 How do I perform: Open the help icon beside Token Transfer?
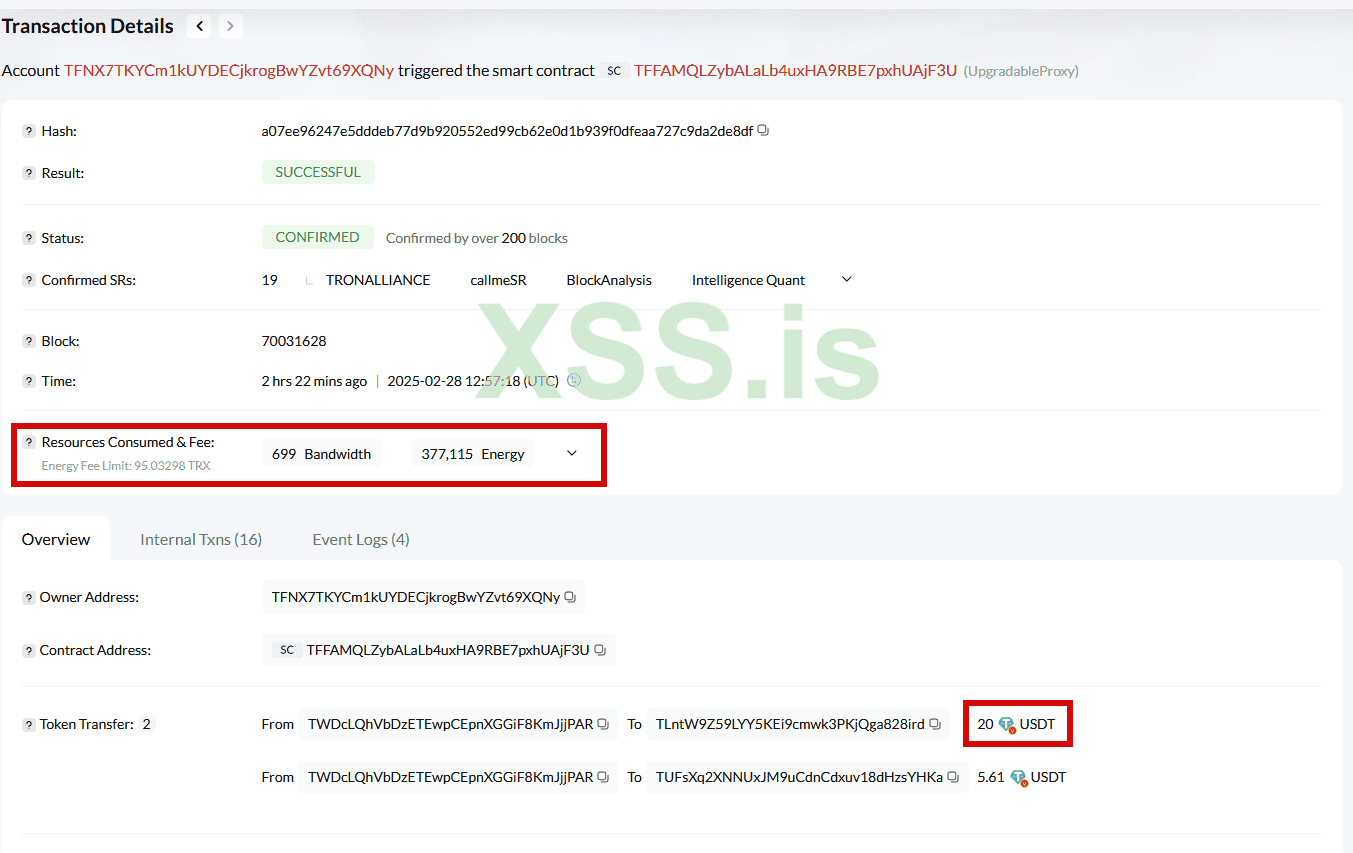29,724
